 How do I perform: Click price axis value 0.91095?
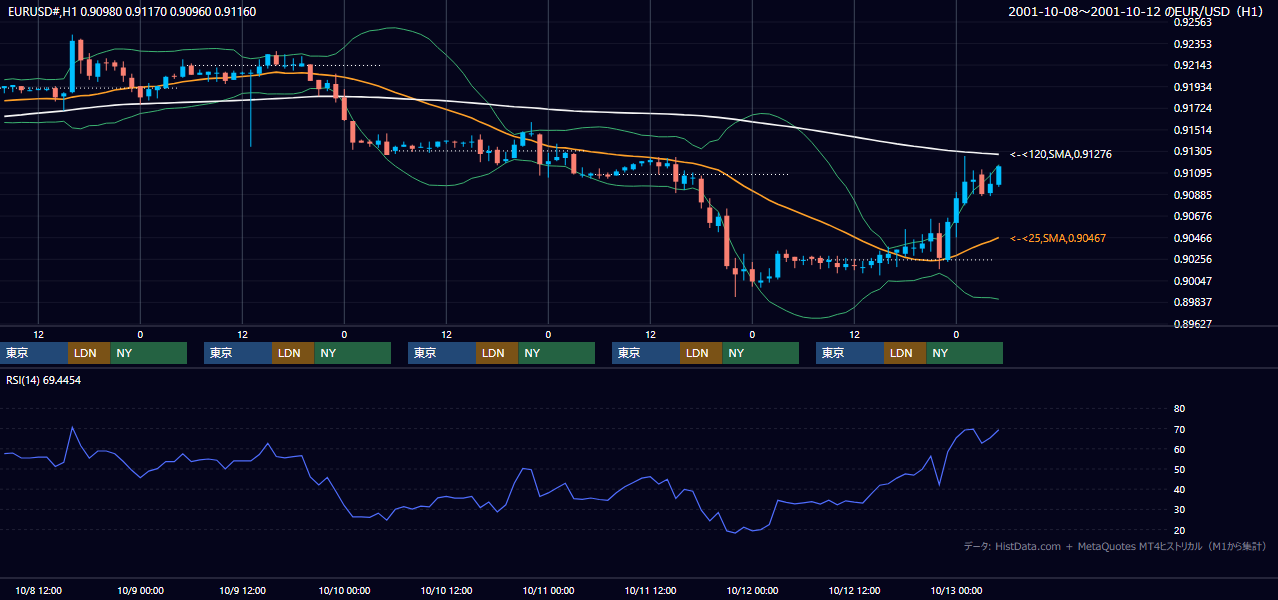pyautogui.click(x=1192, y=173)
